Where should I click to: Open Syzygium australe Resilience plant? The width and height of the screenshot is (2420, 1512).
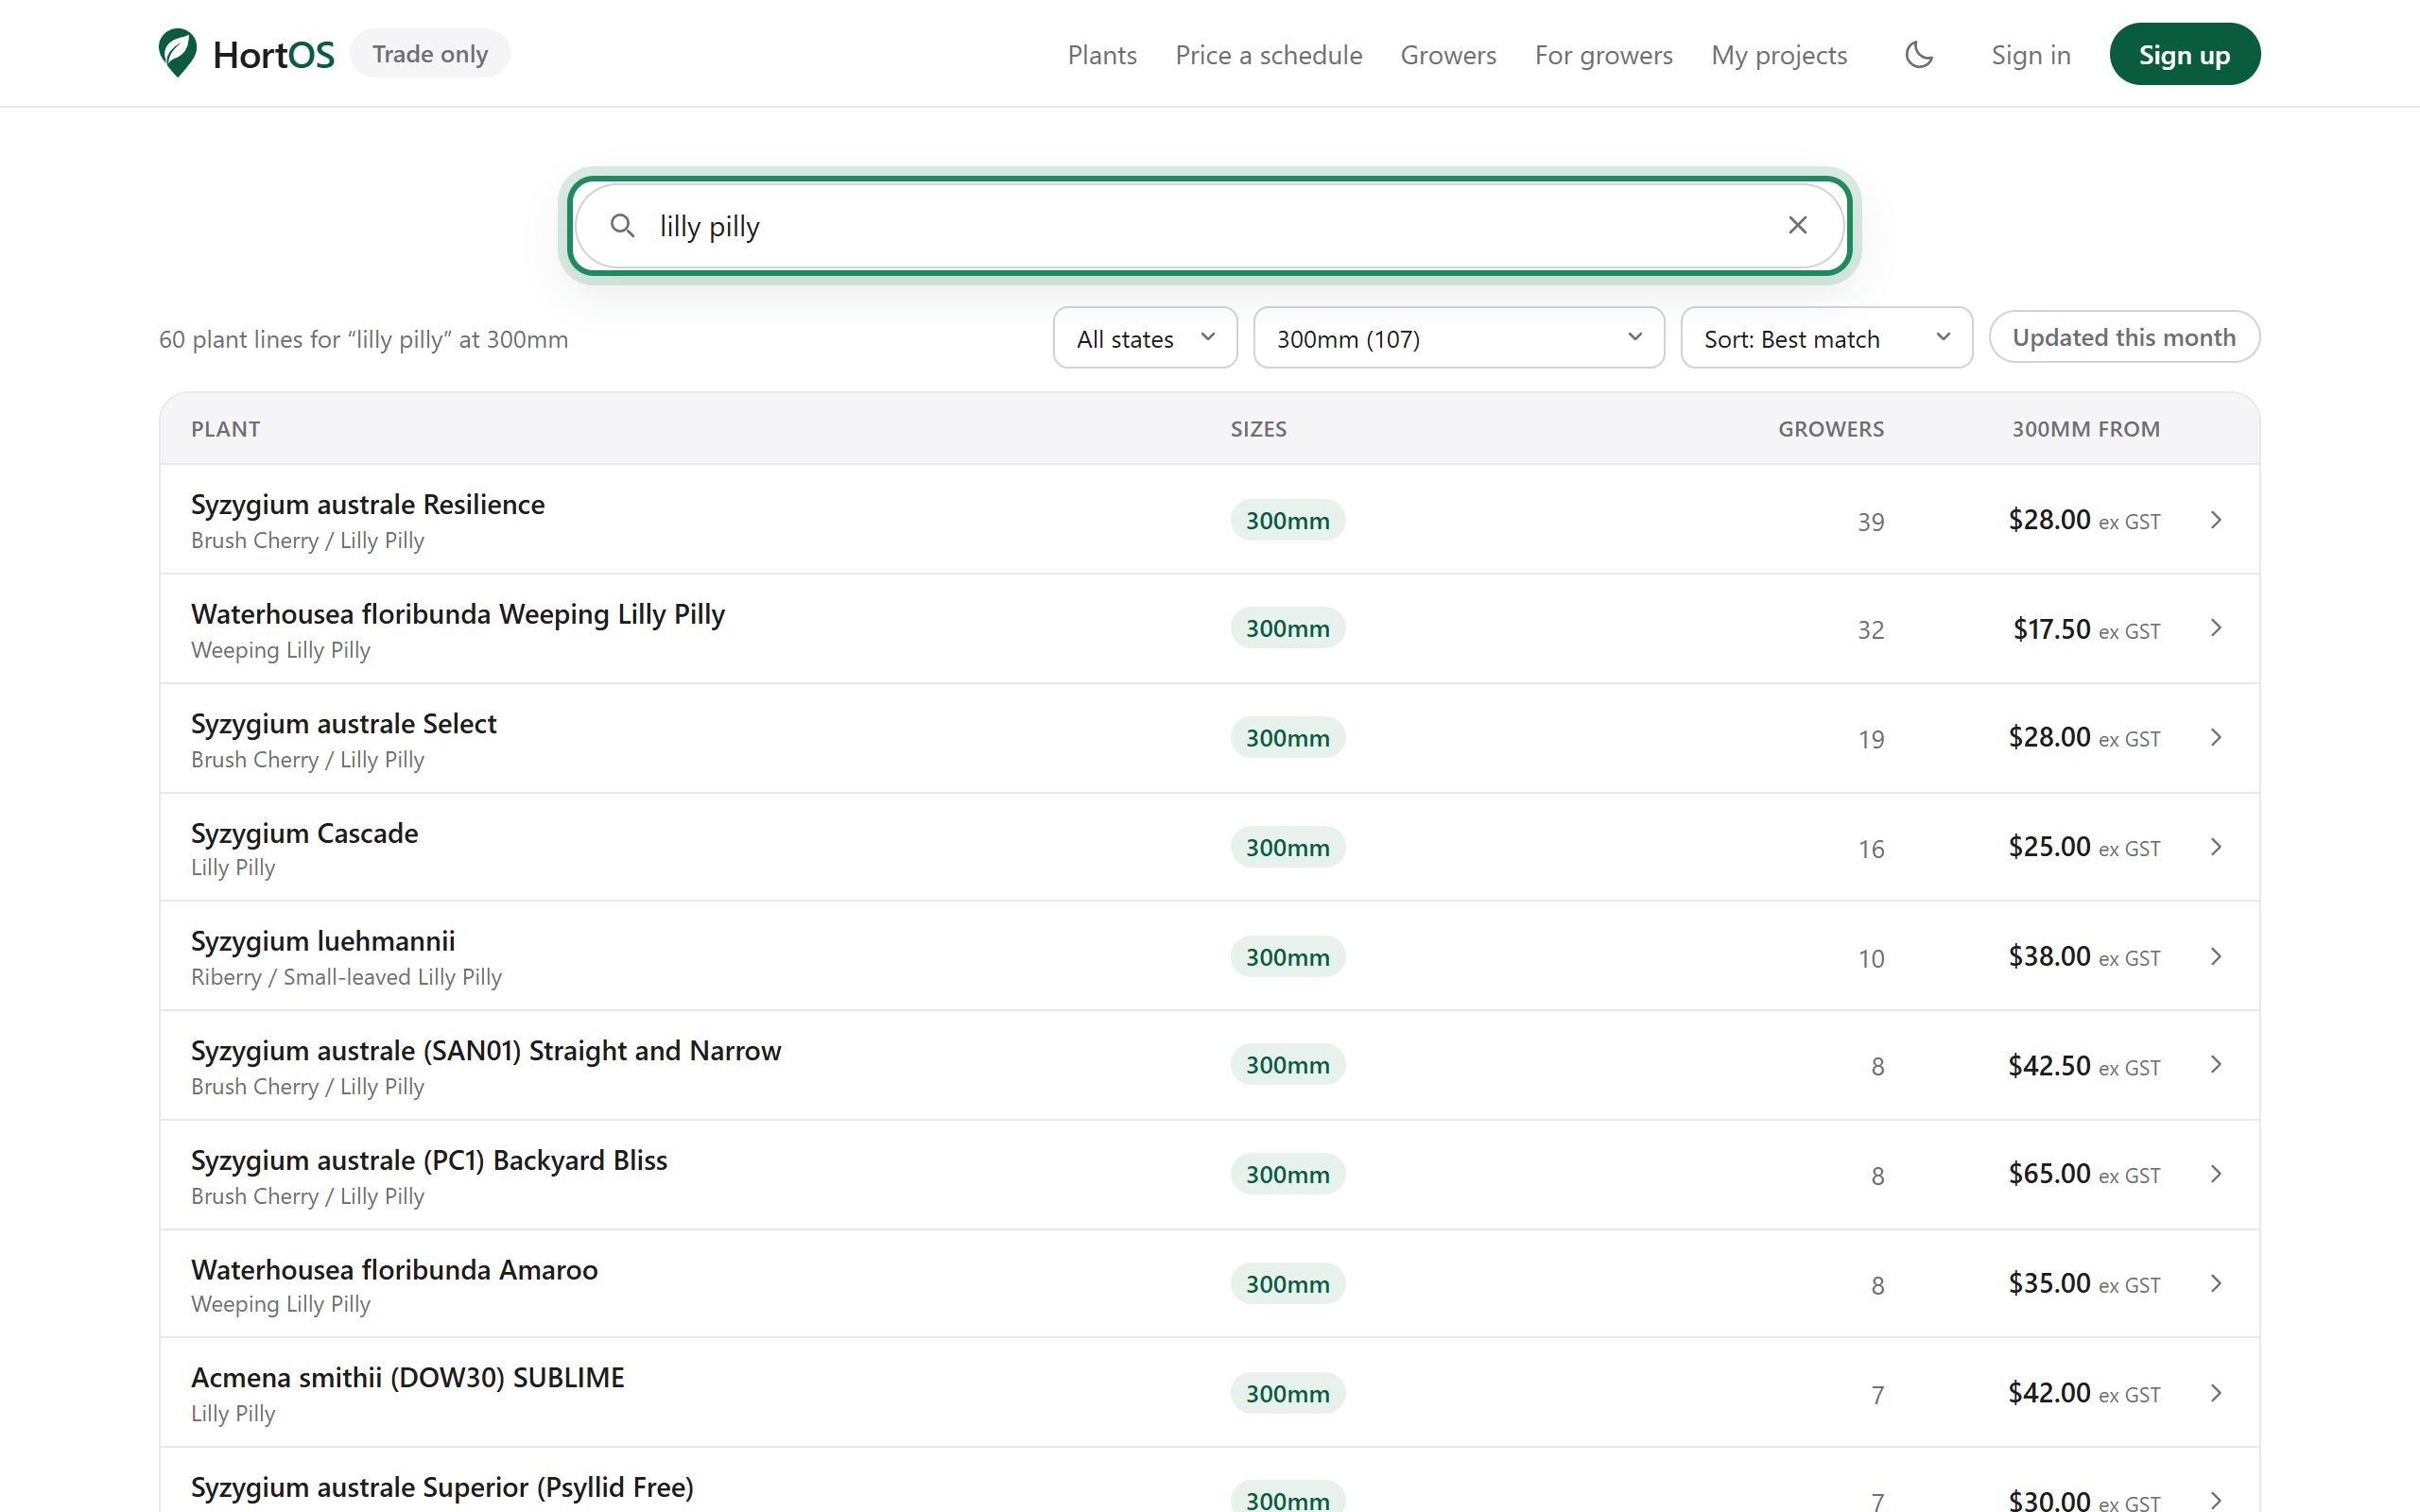[x=368, y=504]
